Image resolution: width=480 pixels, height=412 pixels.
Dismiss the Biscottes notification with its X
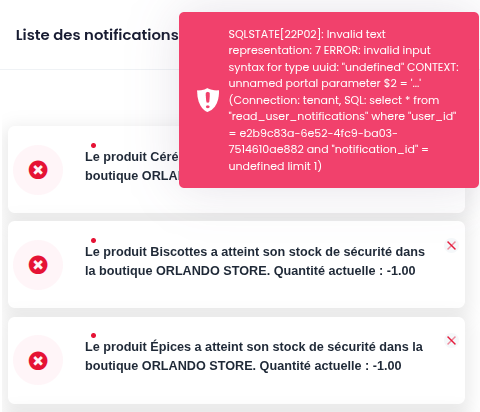[x=451, y=246]
